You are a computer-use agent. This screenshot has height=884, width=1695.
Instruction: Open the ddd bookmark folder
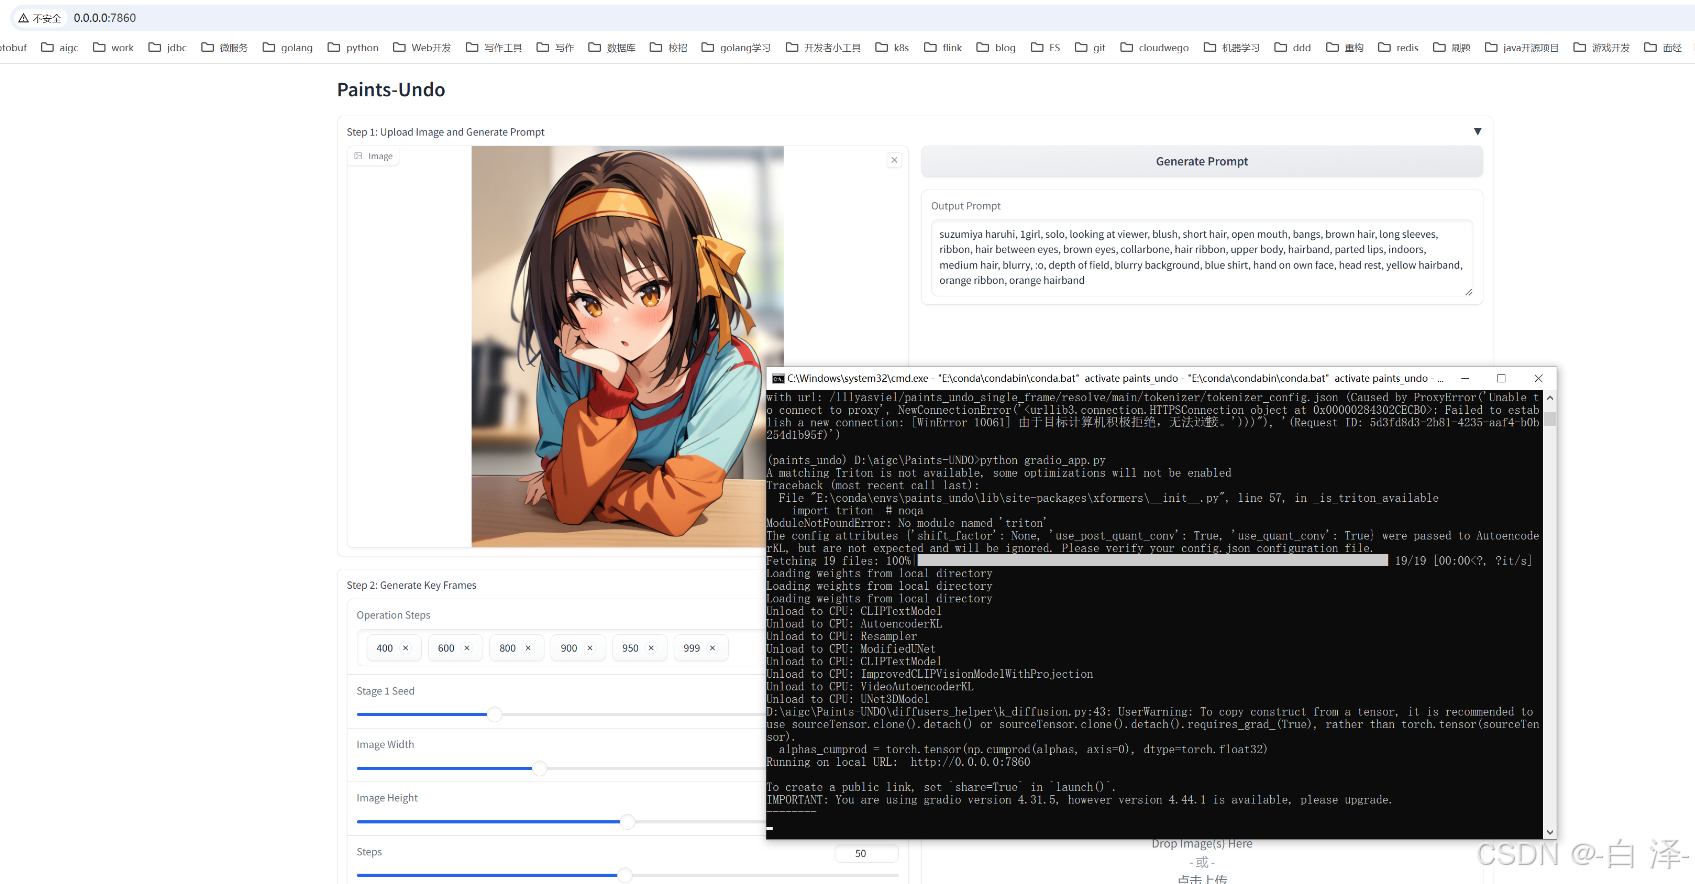click(1293, 47)
